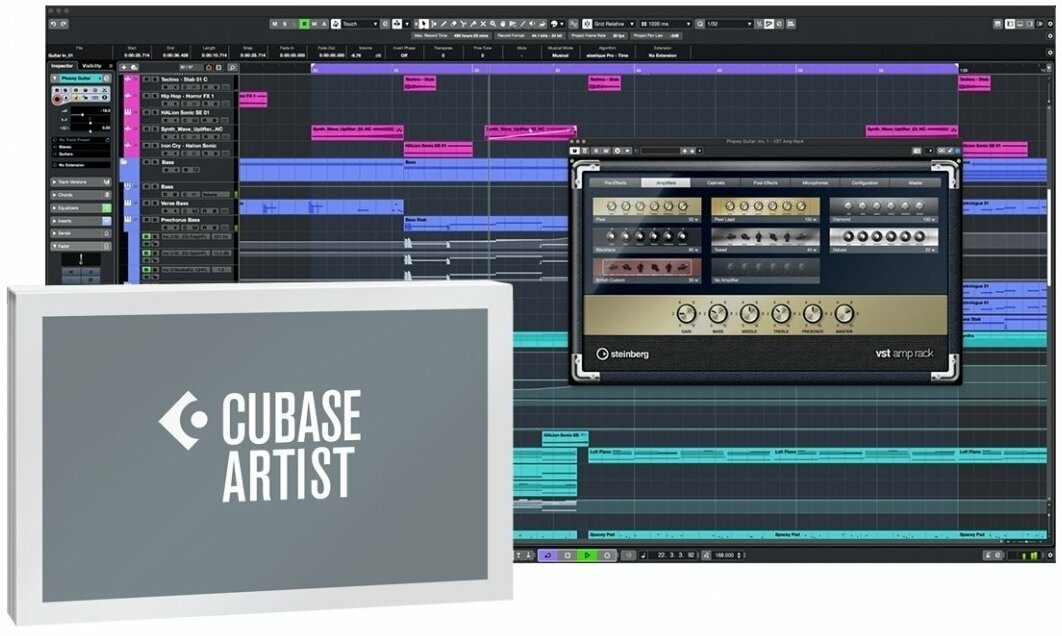Select the Plexi Lead amplifier model
Viewport: 1062px width, 636px height.
click(765, 210)
